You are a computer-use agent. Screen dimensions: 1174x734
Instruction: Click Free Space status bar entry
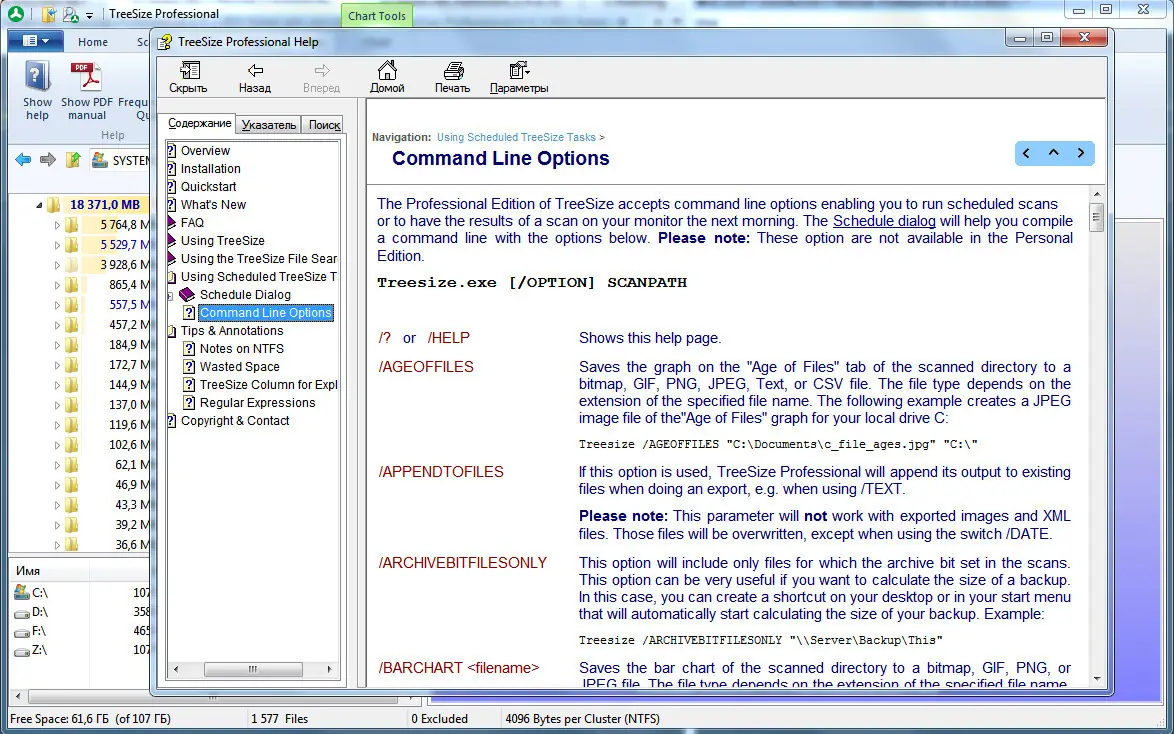pos(91,718)
